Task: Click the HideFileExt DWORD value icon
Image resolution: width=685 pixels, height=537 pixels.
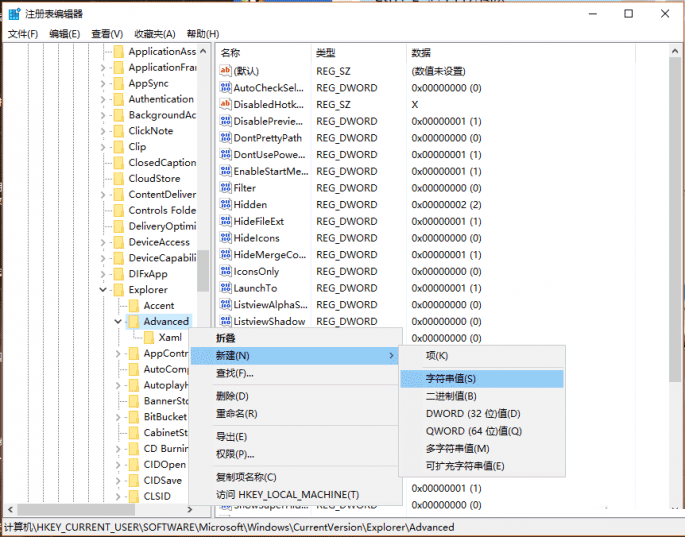Action: (x=225, y=222)
